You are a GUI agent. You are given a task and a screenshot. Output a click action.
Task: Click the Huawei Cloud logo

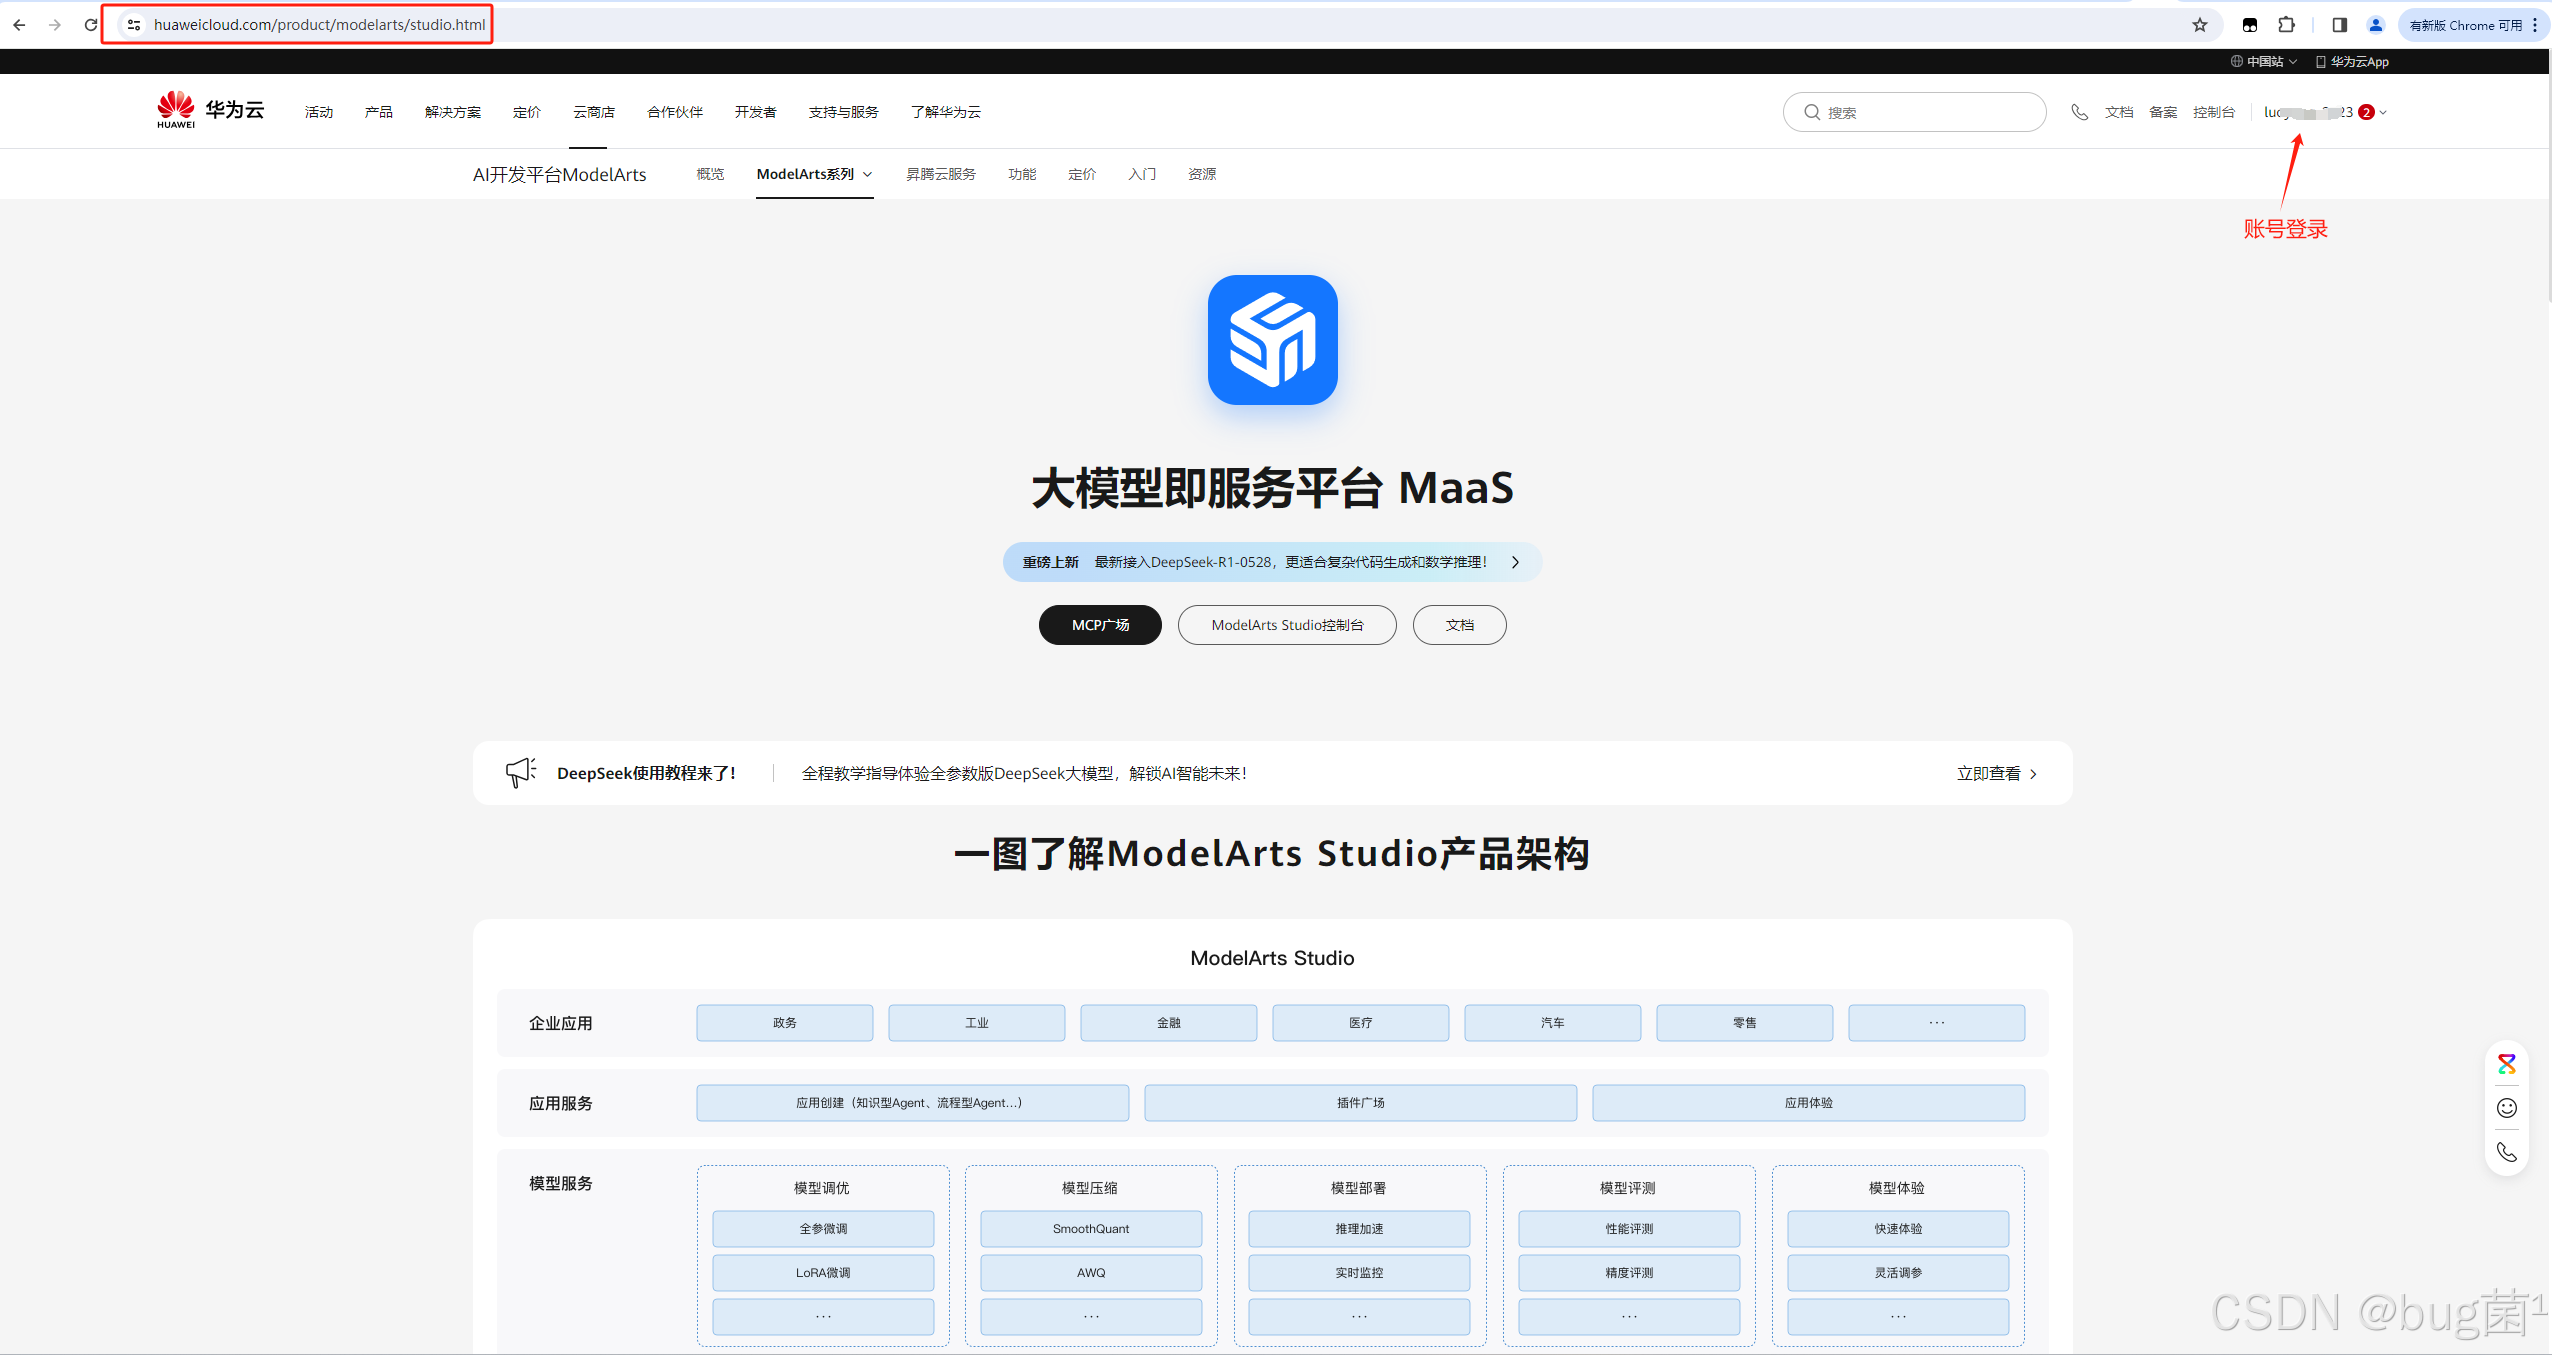[x=210, y=110]
